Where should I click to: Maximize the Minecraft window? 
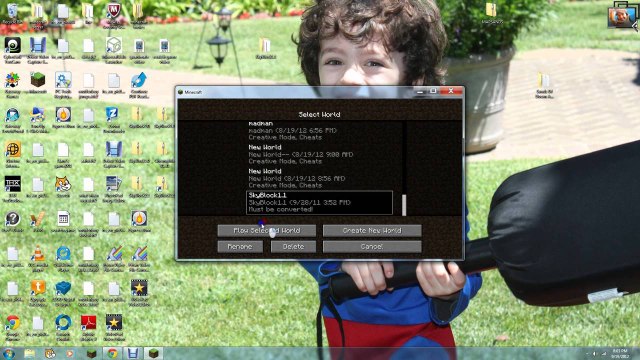(433, 91)
